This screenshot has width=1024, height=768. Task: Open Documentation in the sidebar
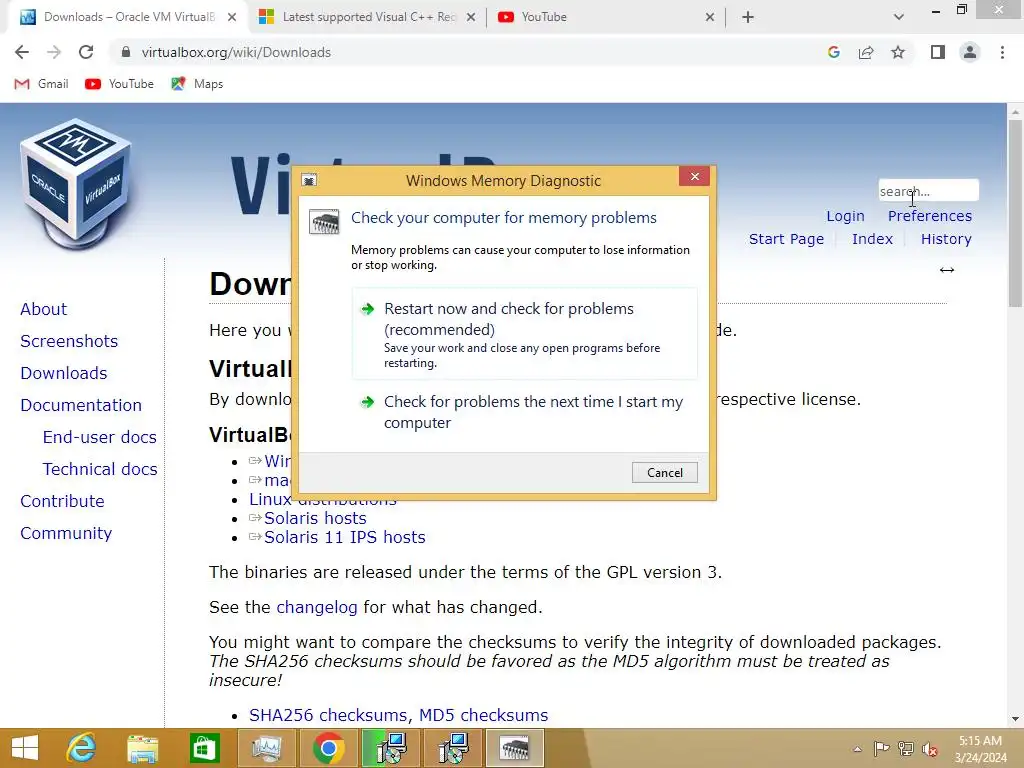tap(80, 405)
